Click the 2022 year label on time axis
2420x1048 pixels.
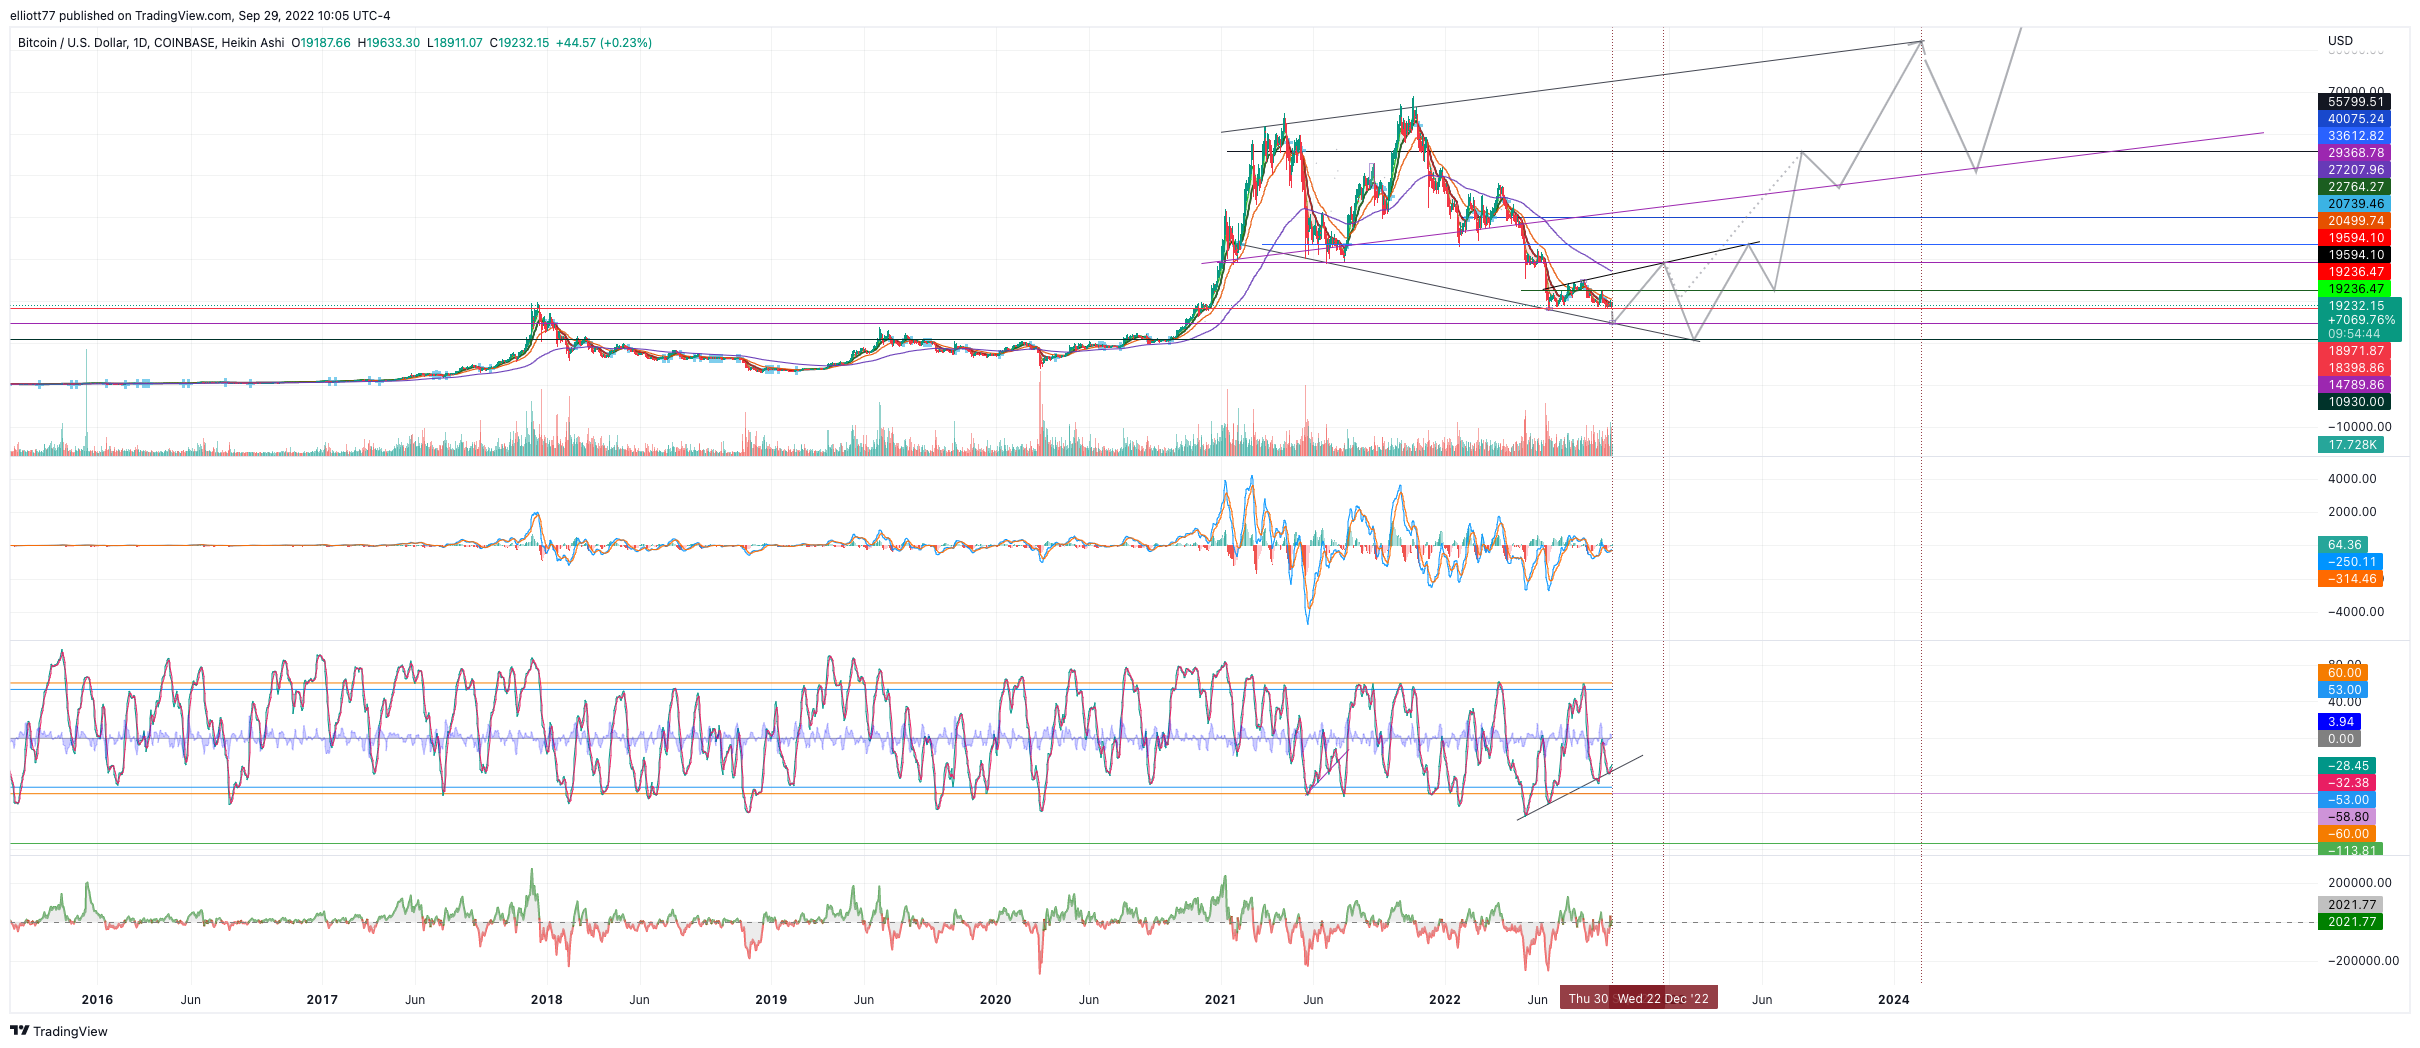click(1445, 1000)
